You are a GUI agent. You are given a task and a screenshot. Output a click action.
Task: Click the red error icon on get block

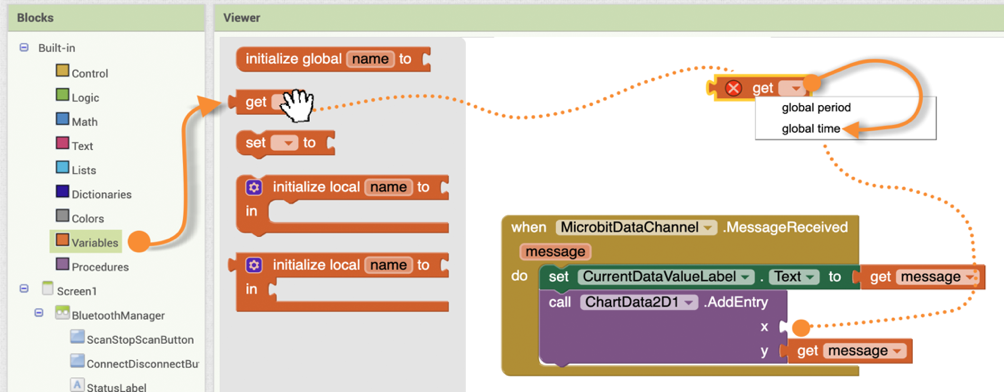(734, 88)
